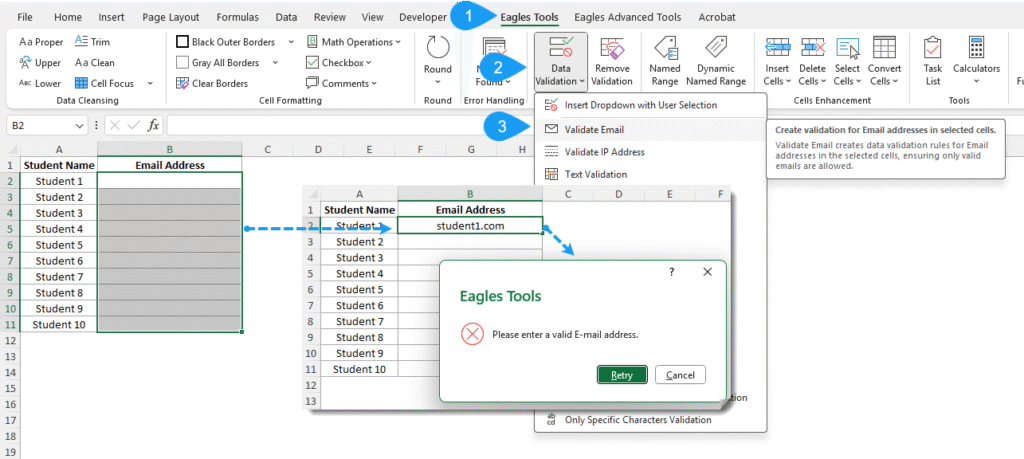Open the Calculators tool

[976, 61]
